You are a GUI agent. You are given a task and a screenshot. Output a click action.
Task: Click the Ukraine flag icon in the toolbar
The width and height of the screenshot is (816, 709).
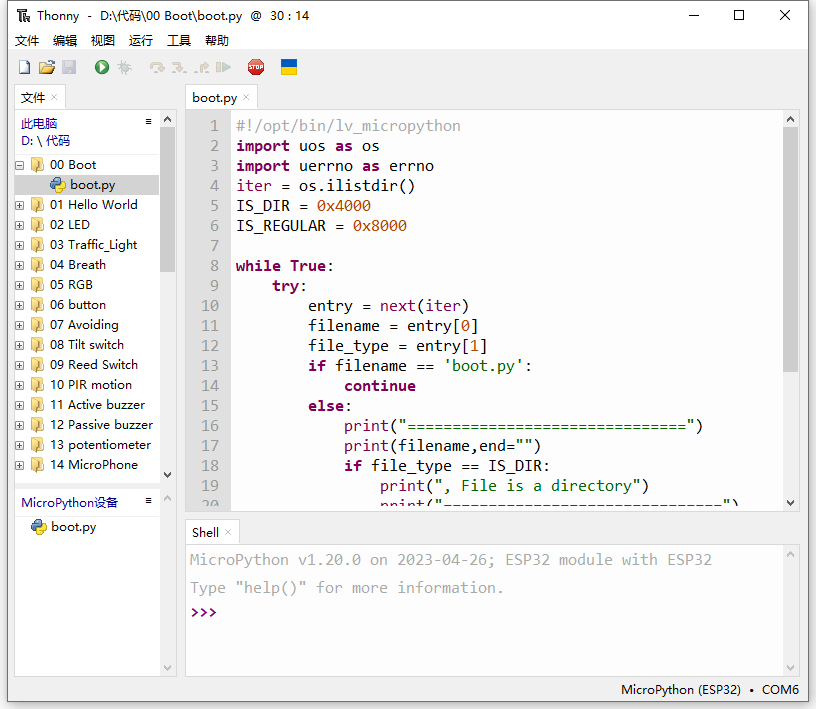(x=289, y=67)
